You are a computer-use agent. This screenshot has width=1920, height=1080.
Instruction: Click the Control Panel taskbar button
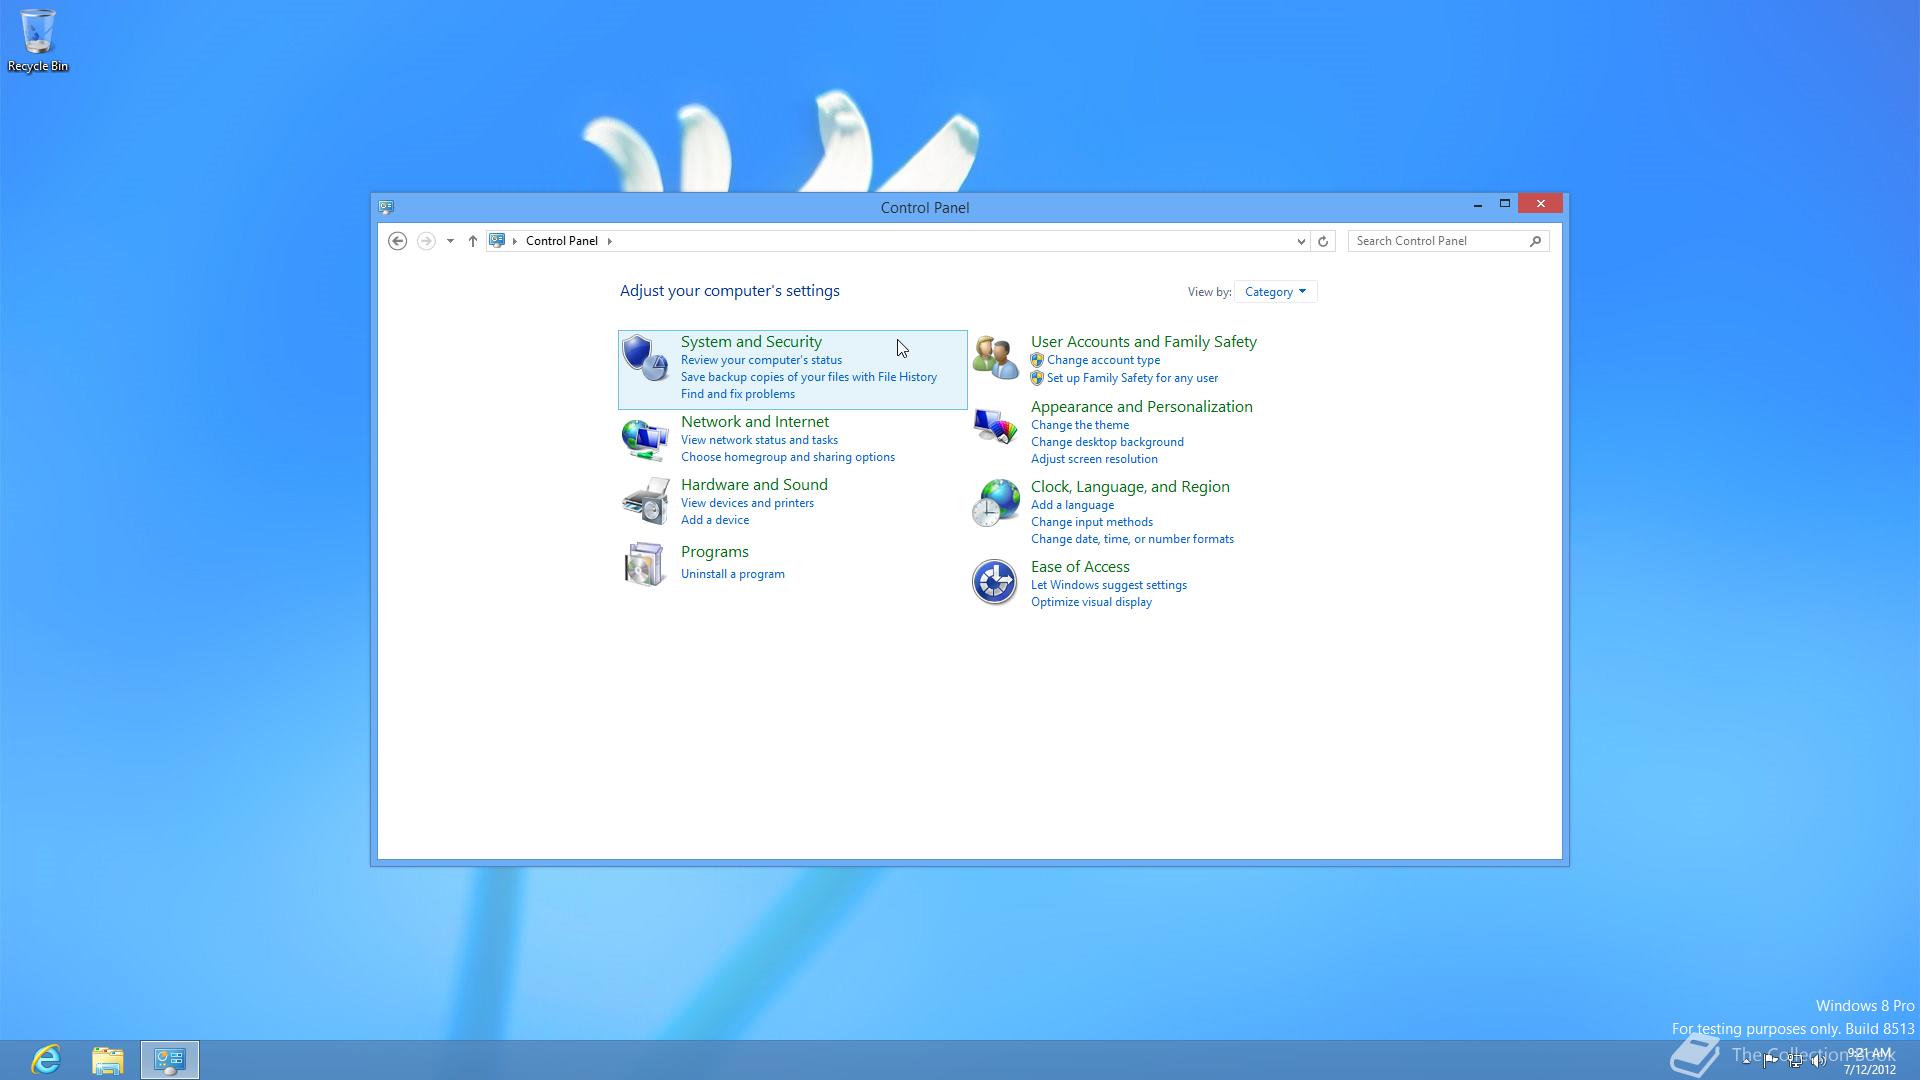[x=170, y=1060]
